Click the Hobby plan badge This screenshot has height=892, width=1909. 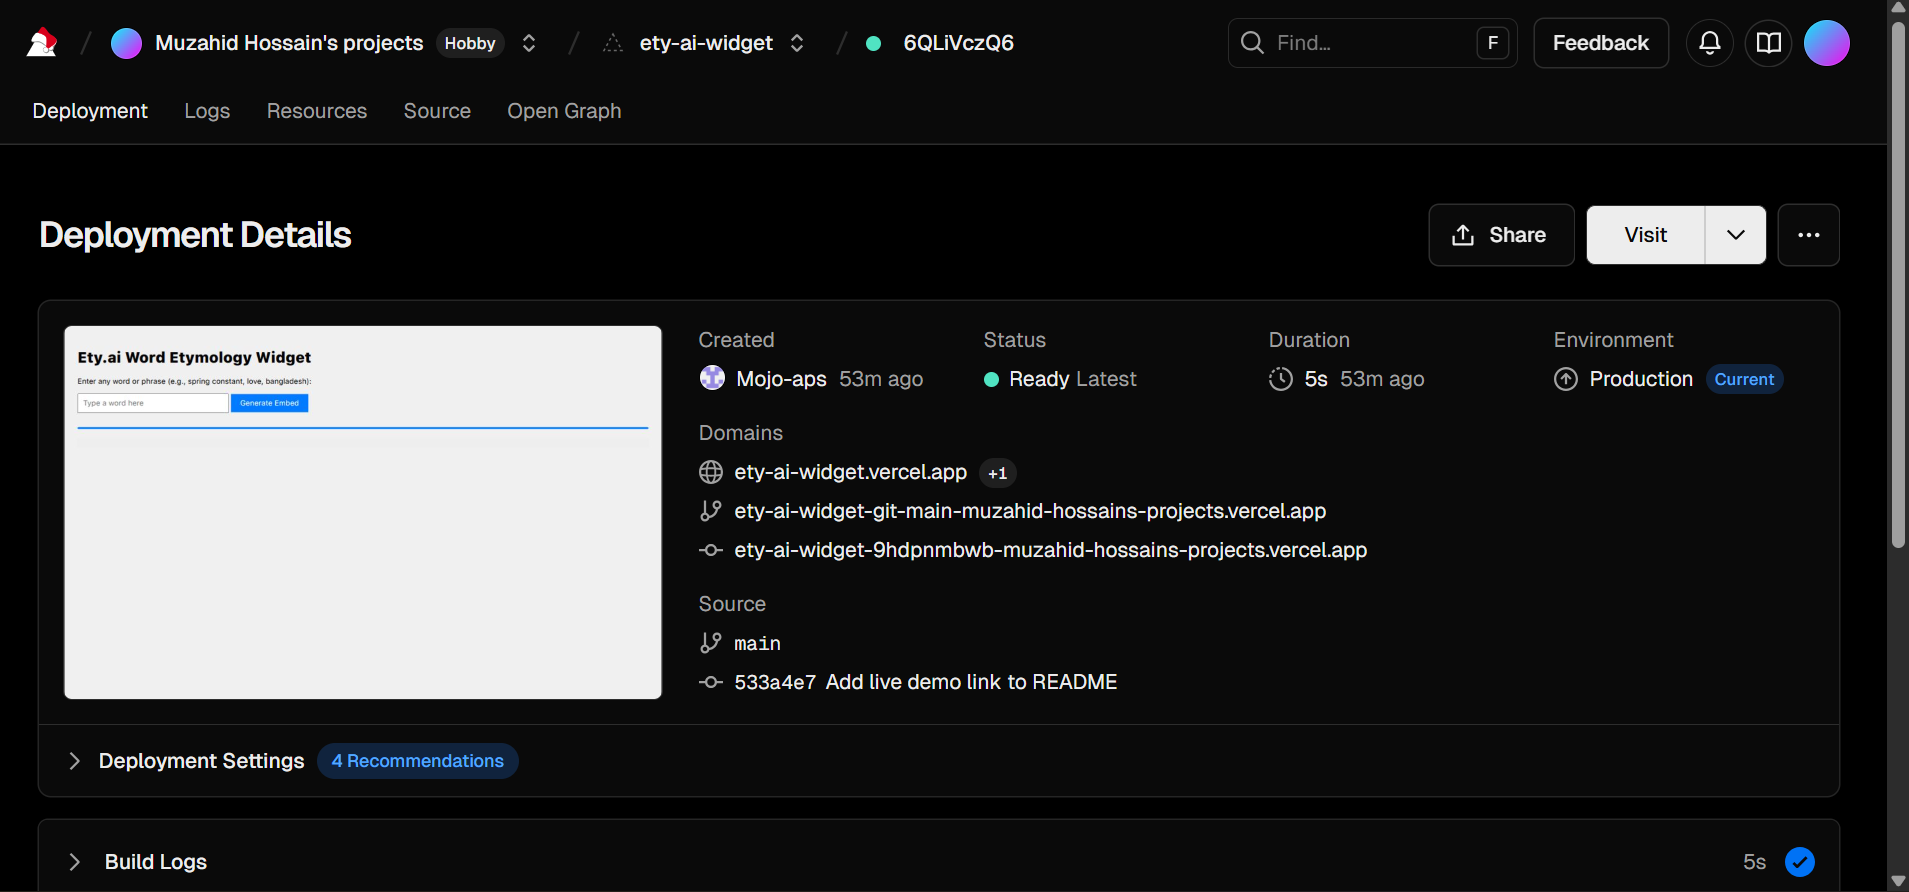pos(470,43)
